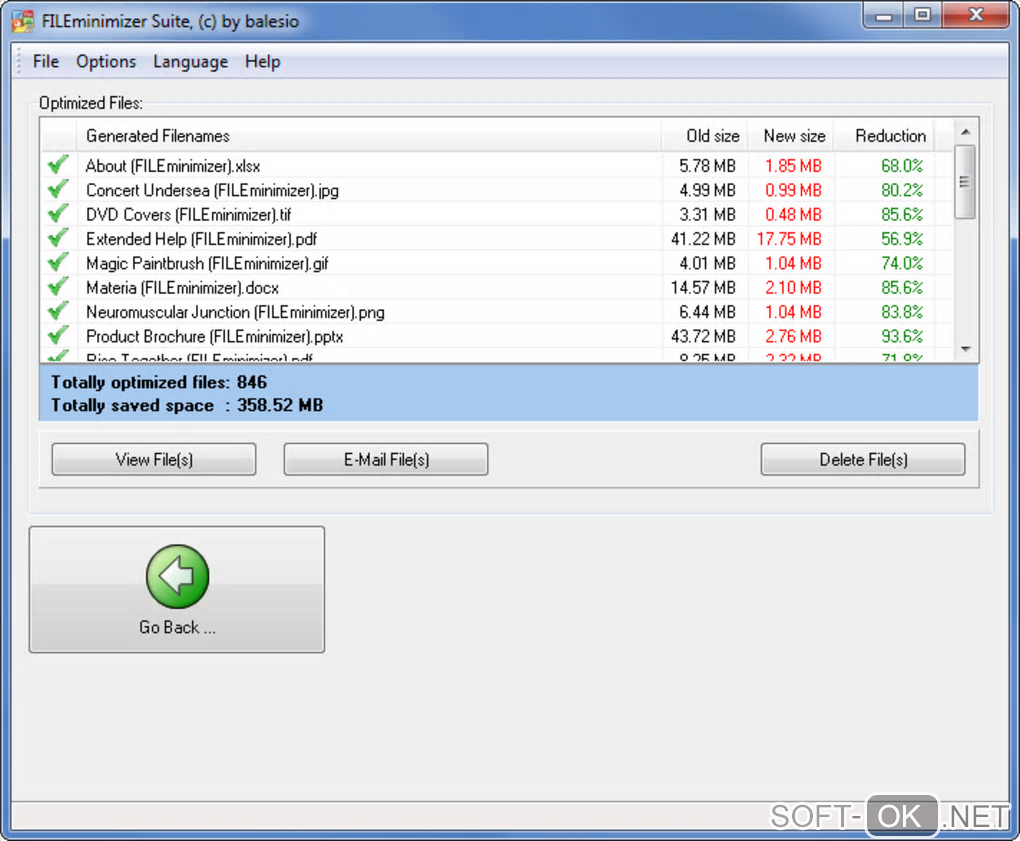Click the 6.44 MB old size value
Screen dimensions: 1020x841
(707, 312)
